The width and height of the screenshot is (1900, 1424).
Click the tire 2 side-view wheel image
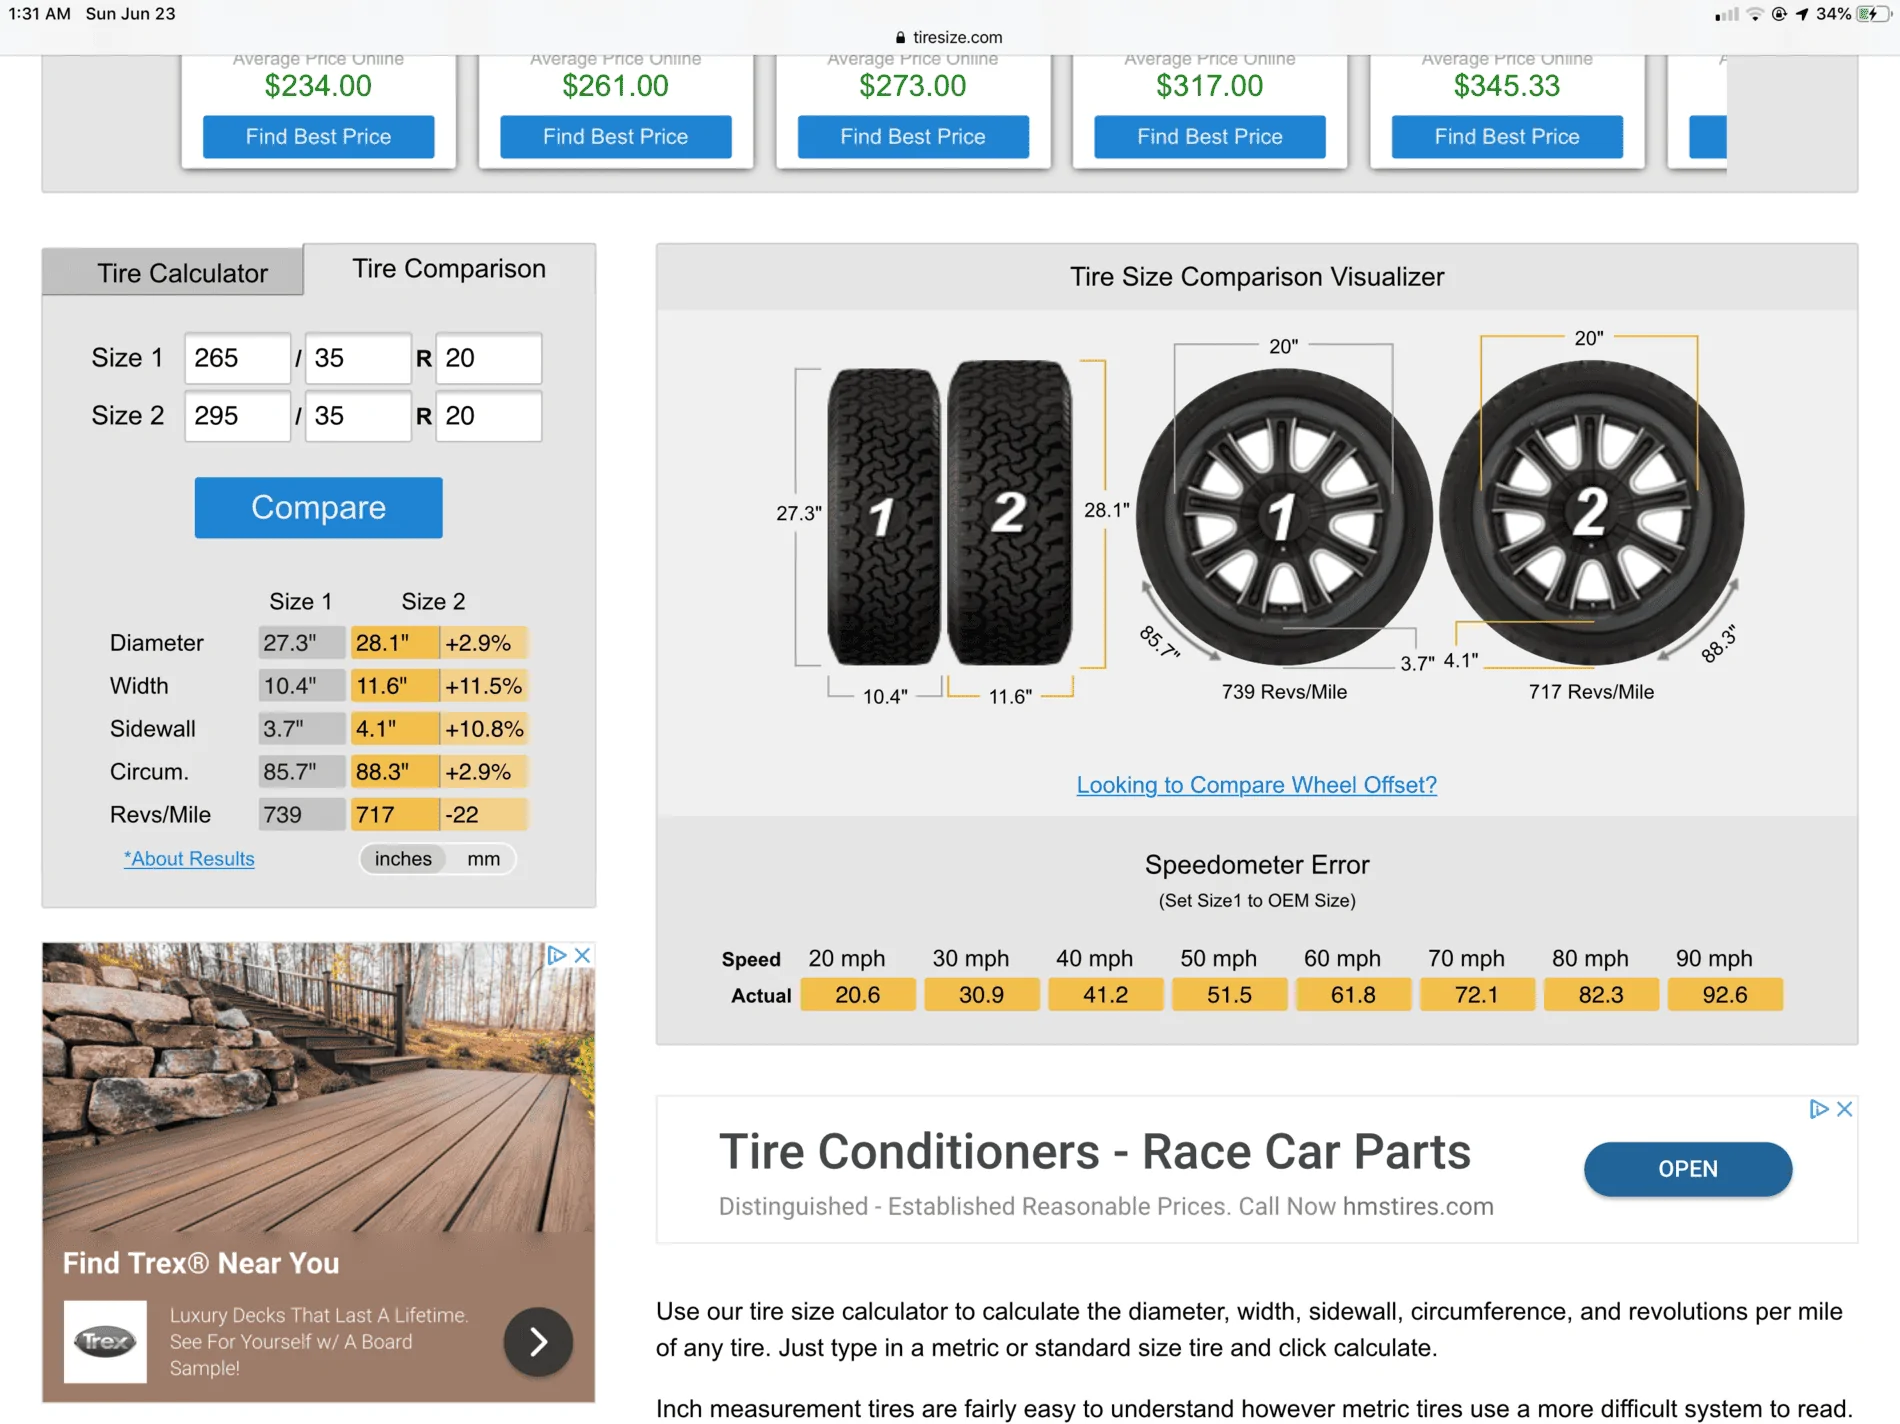pyautogui.click(x=1591, y=513)
